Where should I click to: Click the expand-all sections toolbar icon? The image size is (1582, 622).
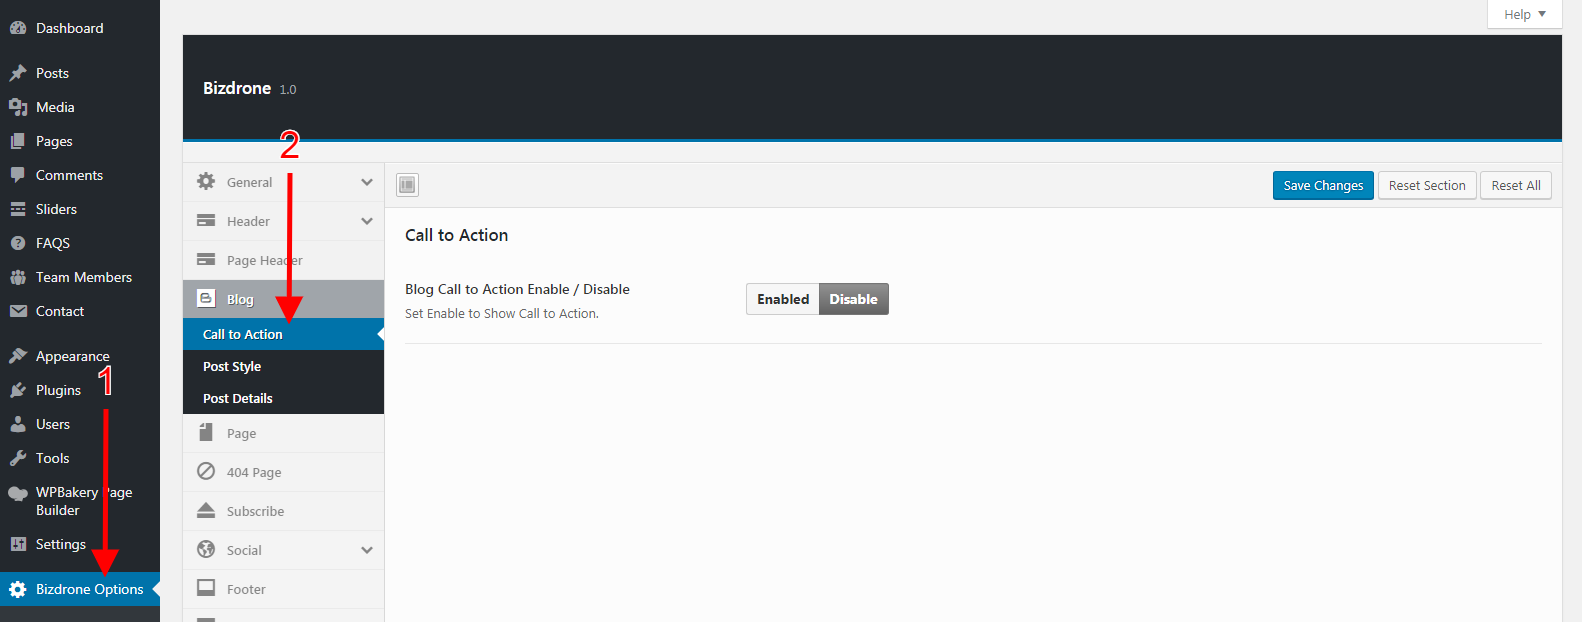click(407, 185)
